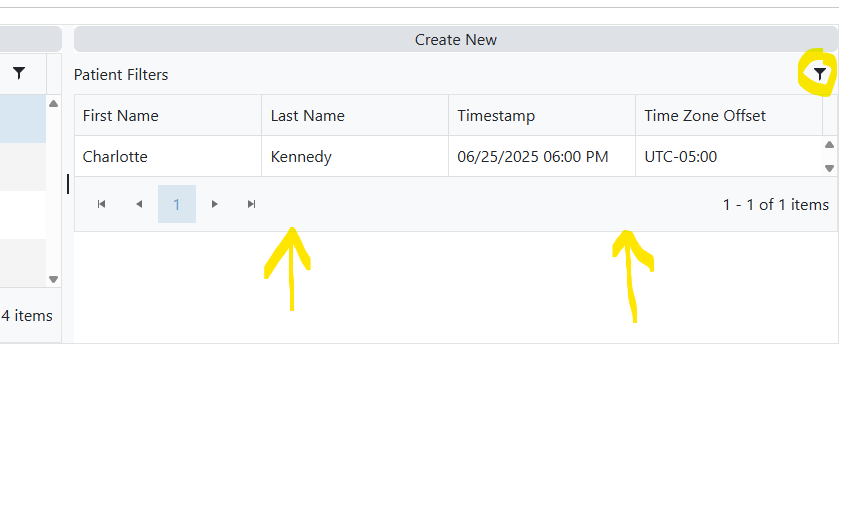The width and height of the screenshot is (868, 520).
Task: Click the left list scroll up arrow
Action: coord(54,103)
